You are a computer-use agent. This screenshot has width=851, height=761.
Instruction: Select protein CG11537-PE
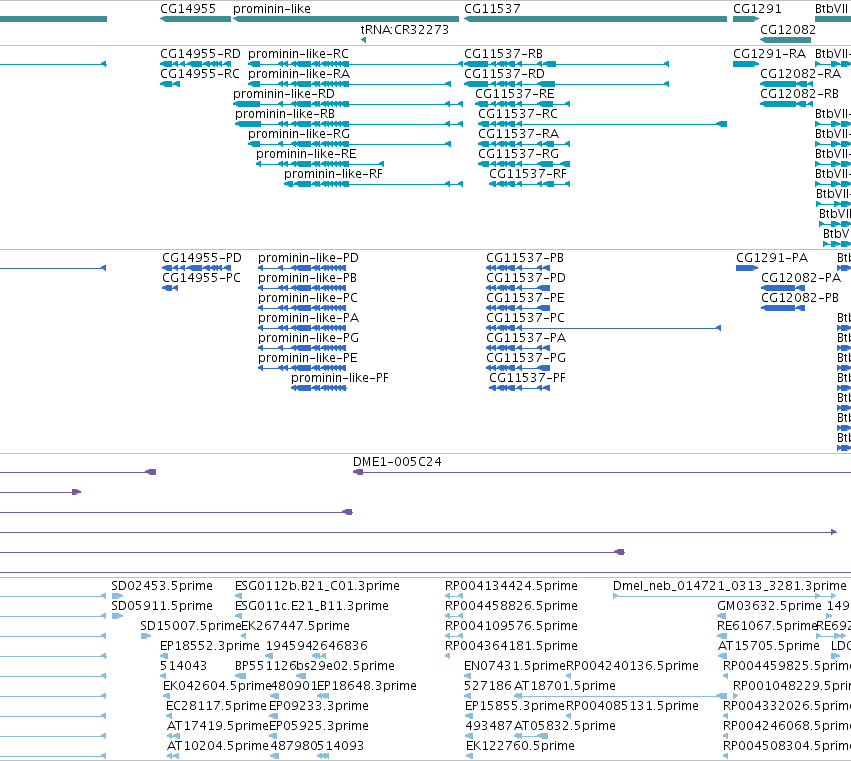[x=518, y=308]
